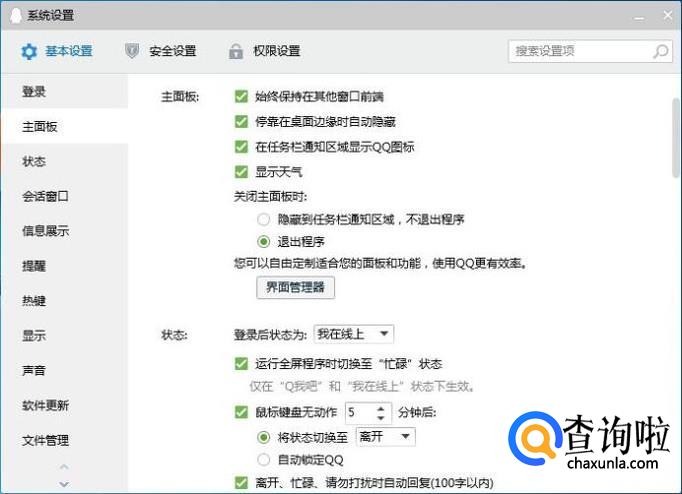Uncheck 始终保持在其他窗口前端

[x=240, y=97]
